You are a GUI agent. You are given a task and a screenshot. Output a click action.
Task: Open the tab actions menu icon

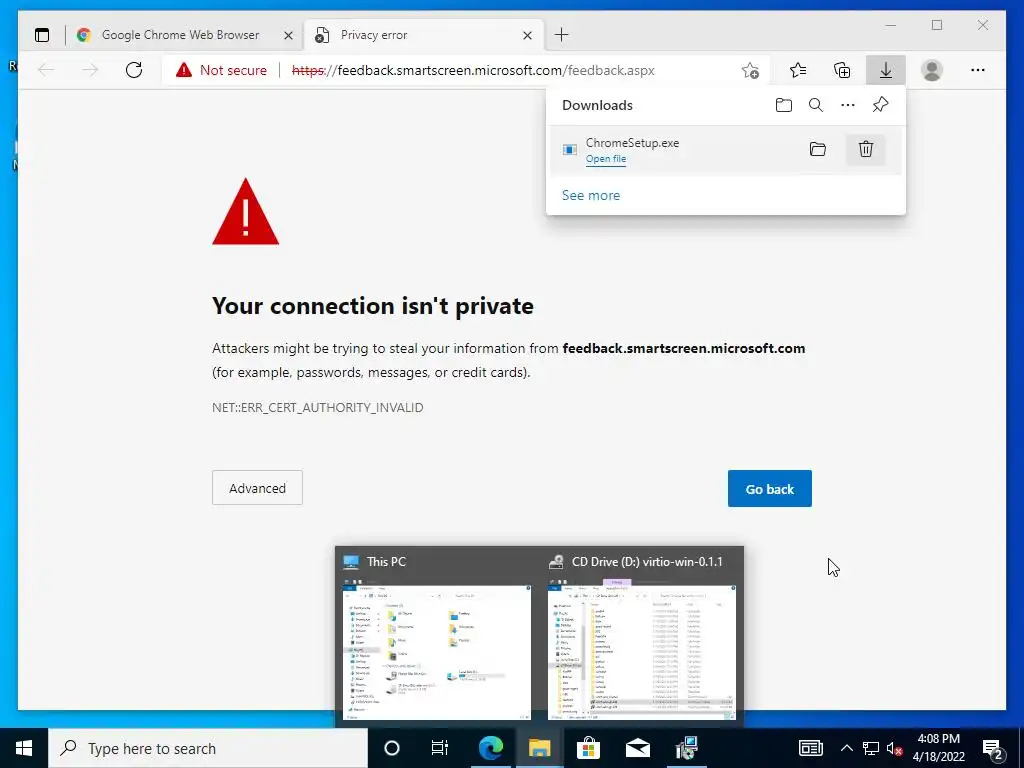pyautogui.click(x=42, y=35)
